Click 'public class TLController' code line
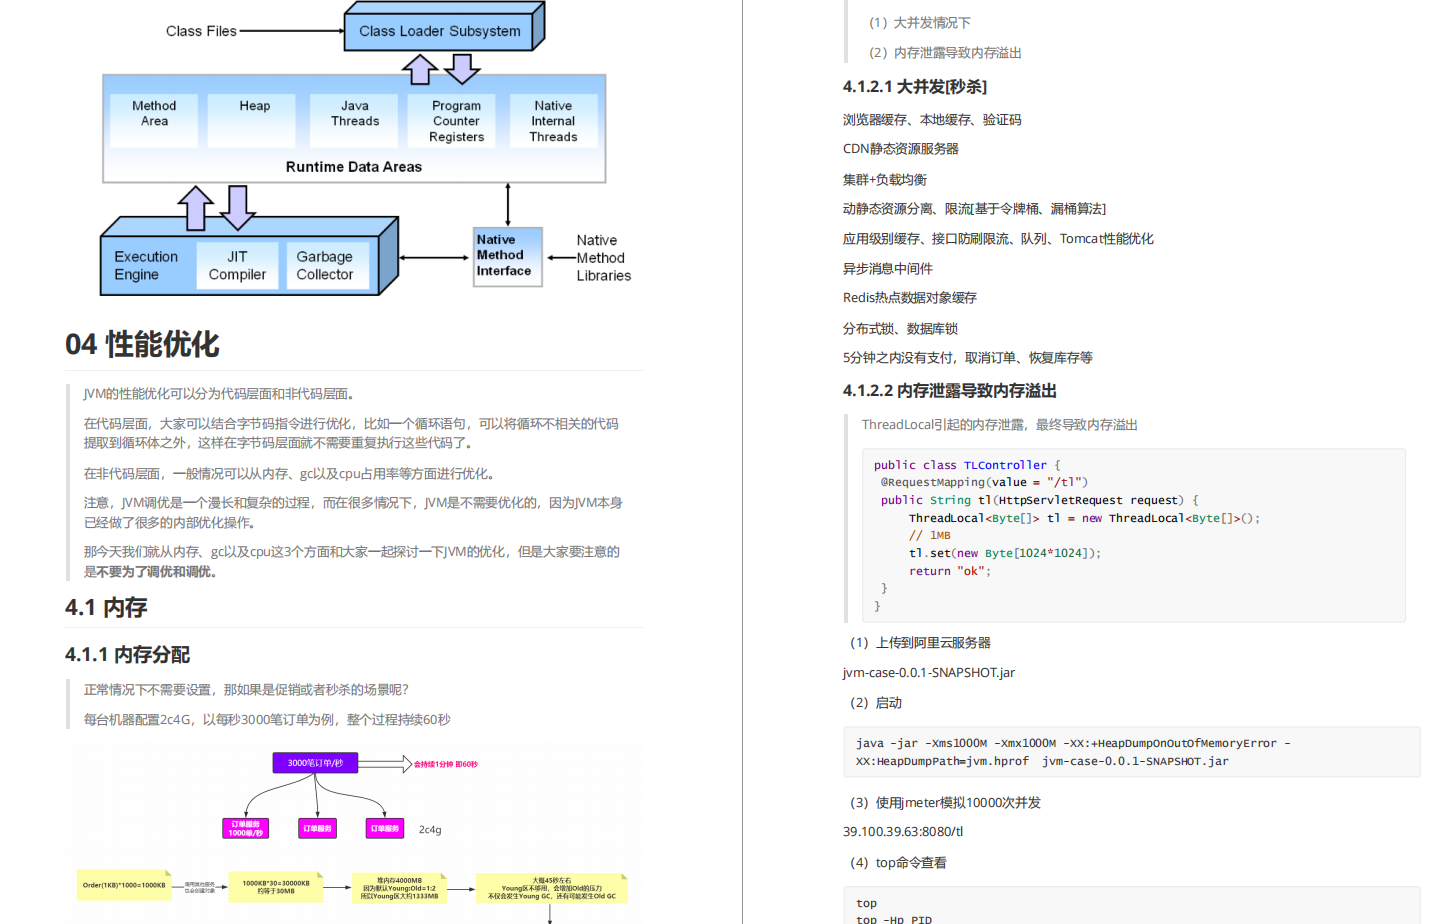 [967, 465]
